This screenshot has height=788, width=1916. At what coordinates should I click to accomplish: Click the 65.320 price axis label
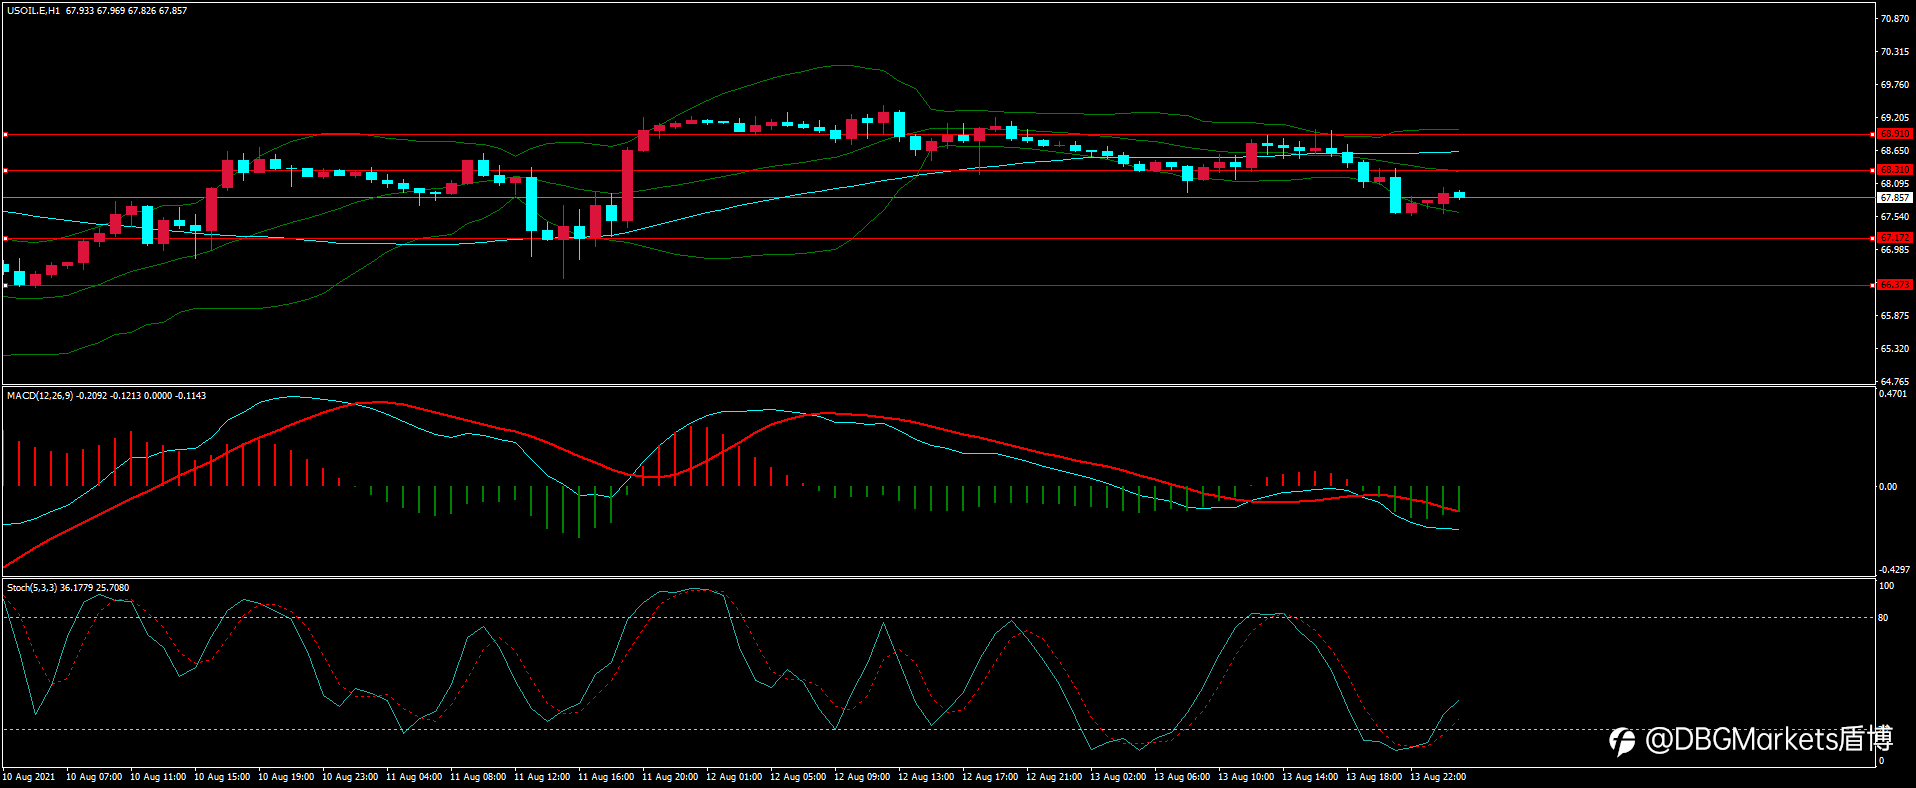pyautogui.click(x=1895, y=349)
